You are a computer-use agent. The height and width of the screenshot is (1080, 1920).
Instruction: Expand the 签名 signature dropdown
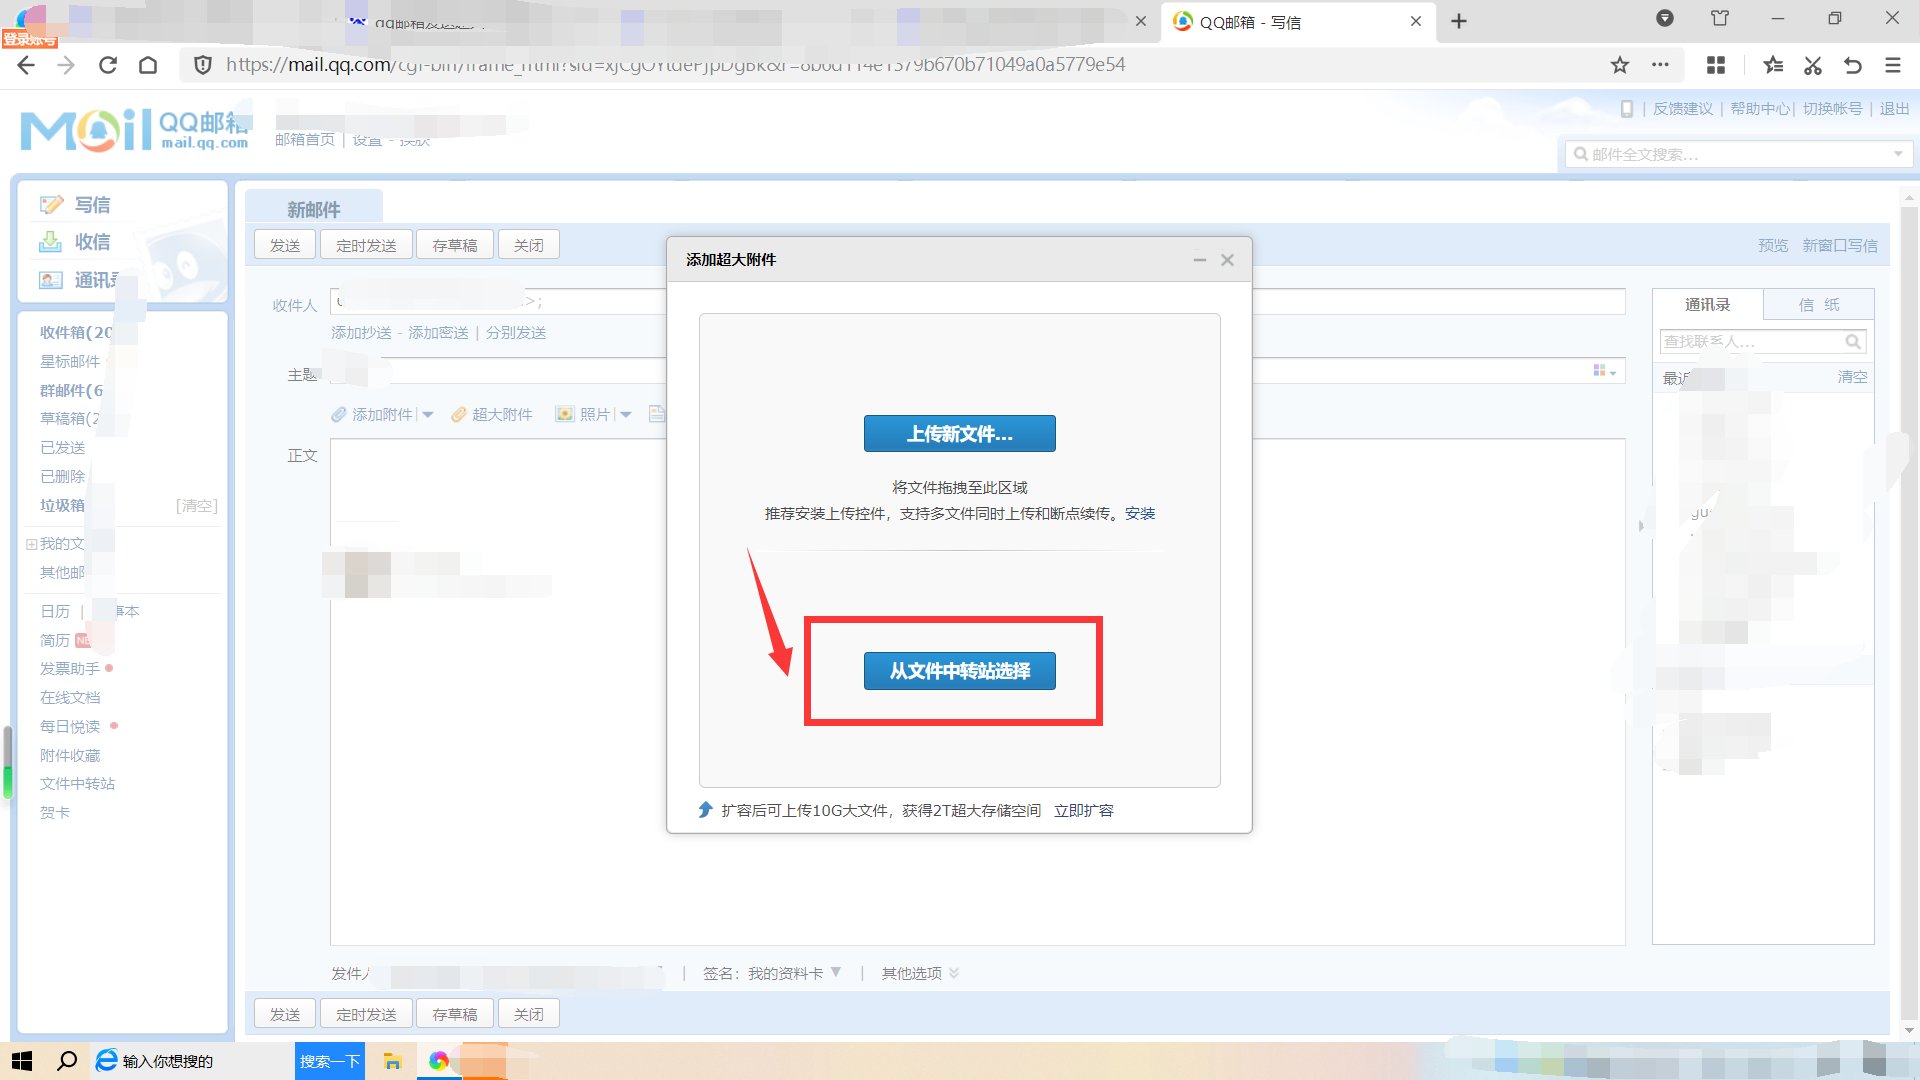click(837, 972)
